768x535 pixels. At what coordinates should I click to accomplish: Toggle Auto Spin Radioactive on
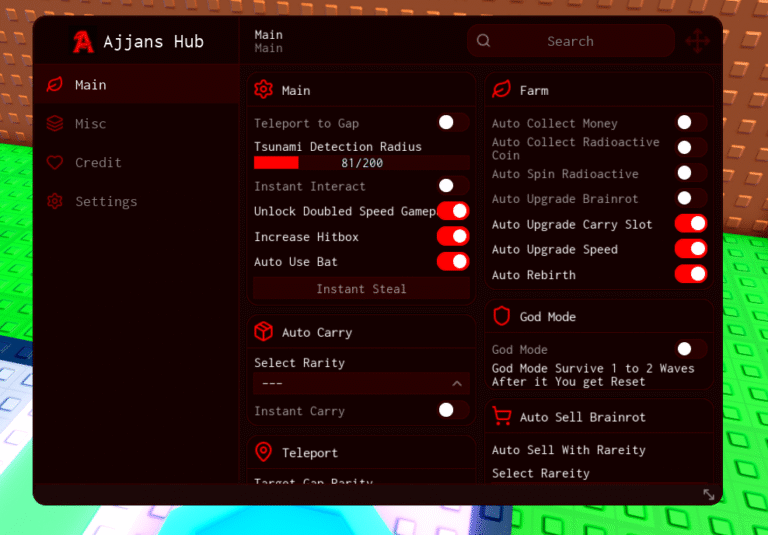point(691,173)
